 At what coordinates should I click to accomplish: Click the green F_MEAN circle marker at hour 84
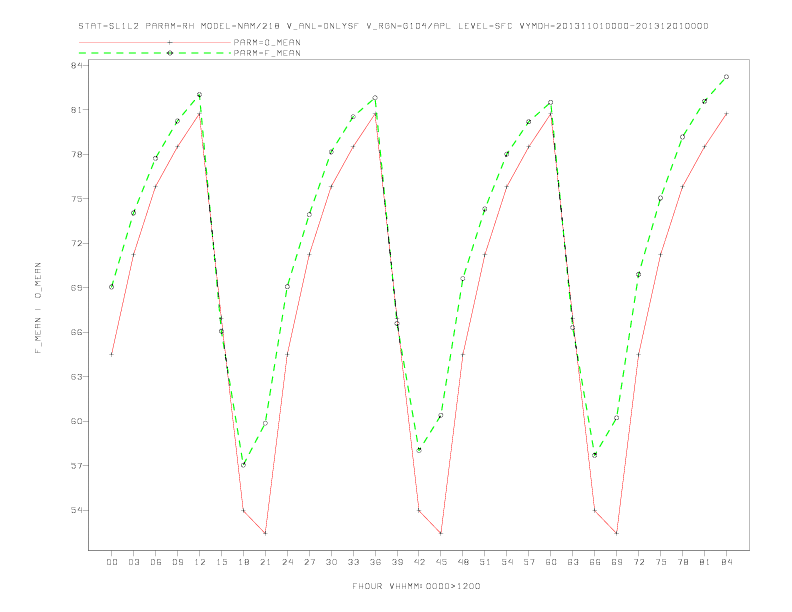click(x=726, y=77)
